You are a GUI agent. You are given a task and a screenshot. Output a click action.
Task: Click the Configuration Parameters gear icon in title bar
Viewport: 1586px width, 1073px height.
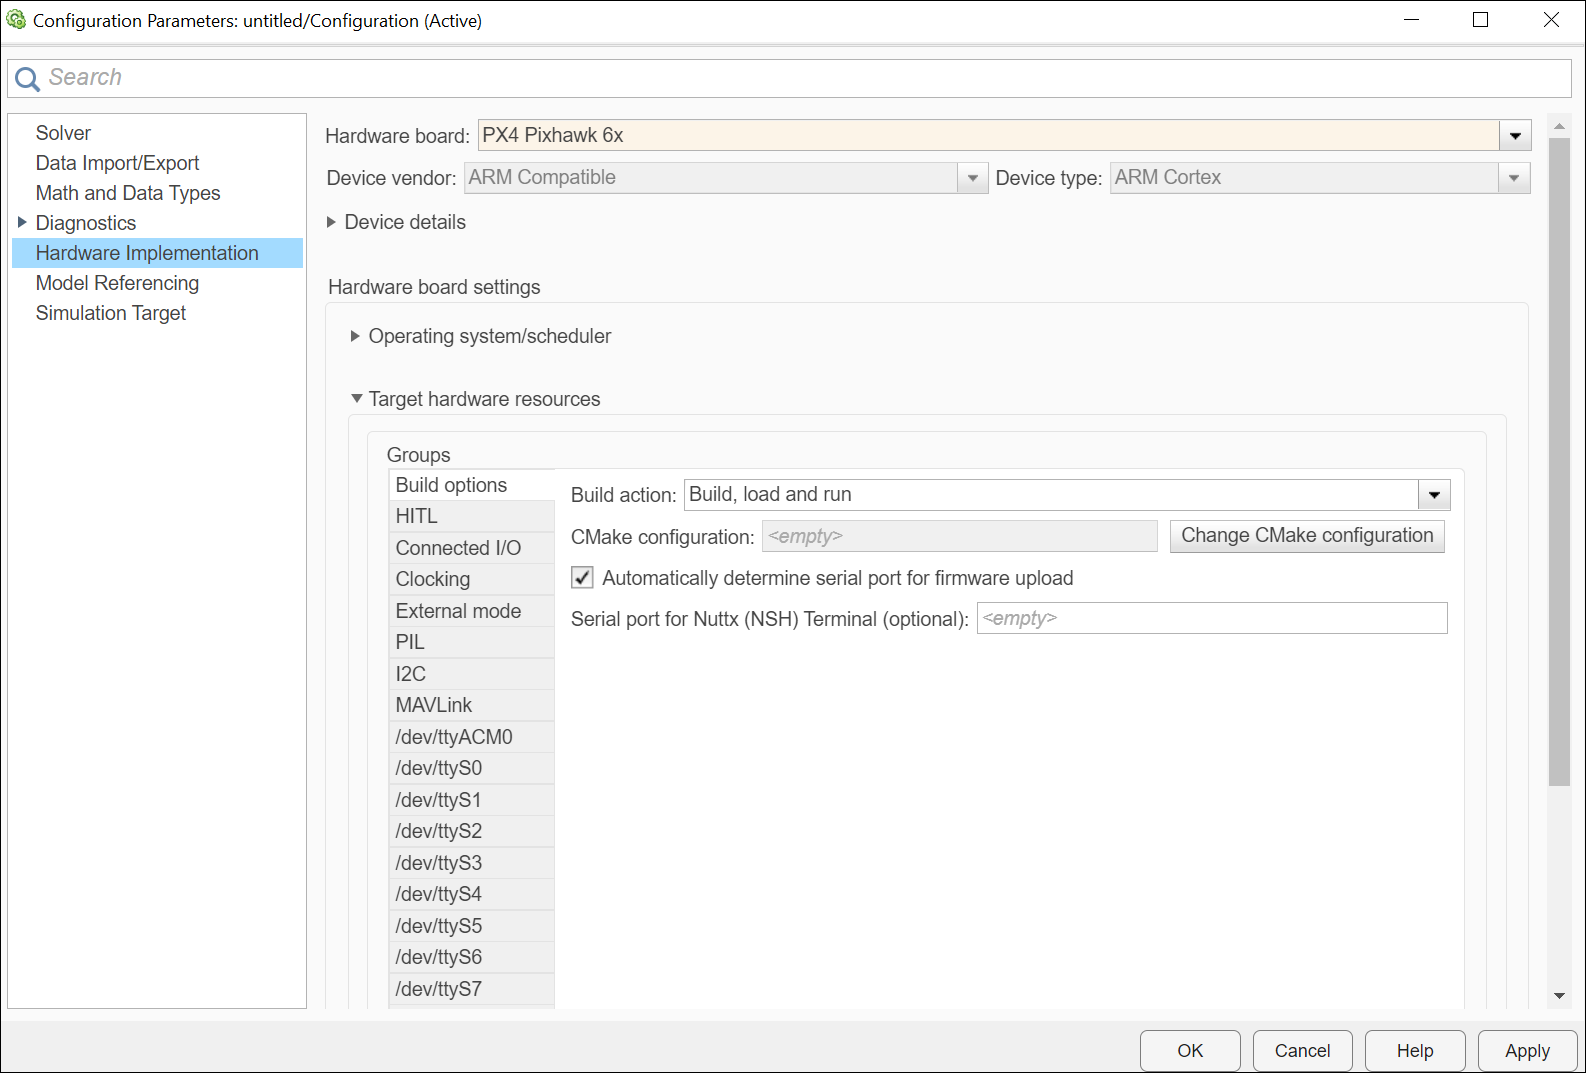(16, 20)
